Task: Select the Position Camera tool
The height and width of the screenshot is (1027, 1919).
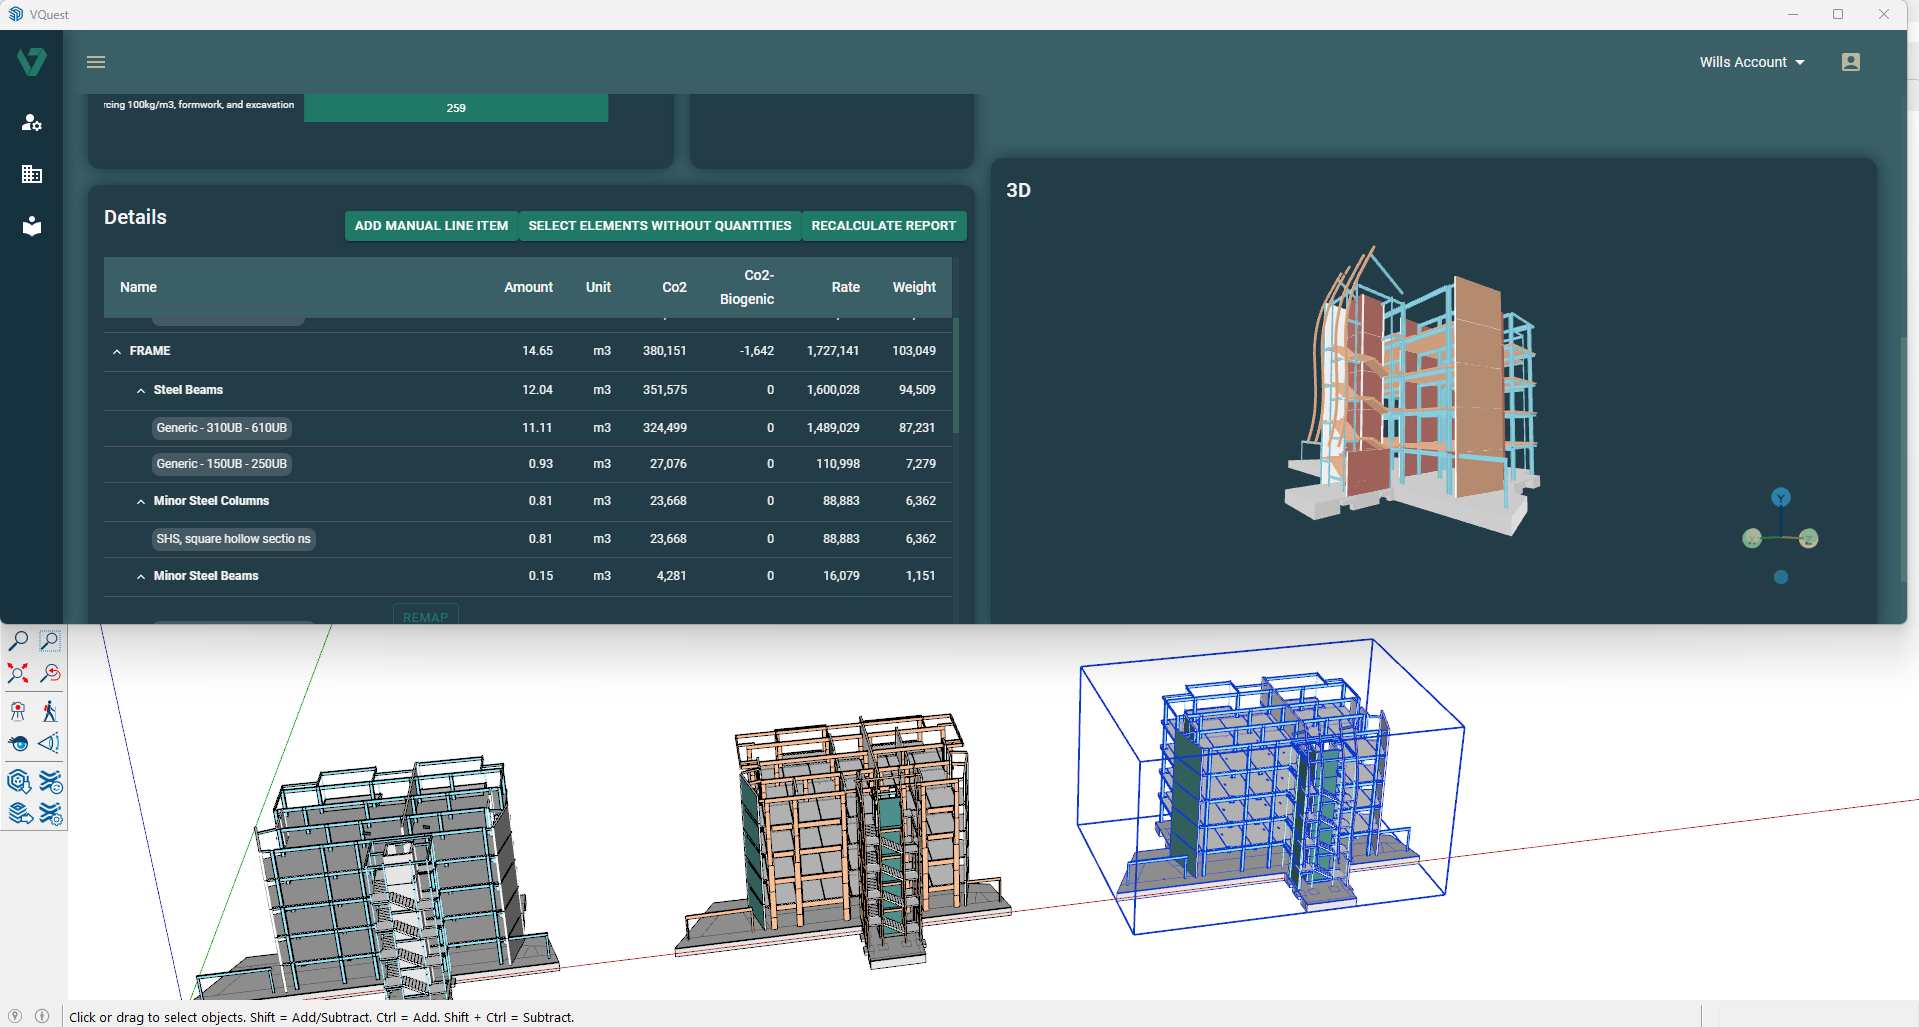Action: (18, 711)
